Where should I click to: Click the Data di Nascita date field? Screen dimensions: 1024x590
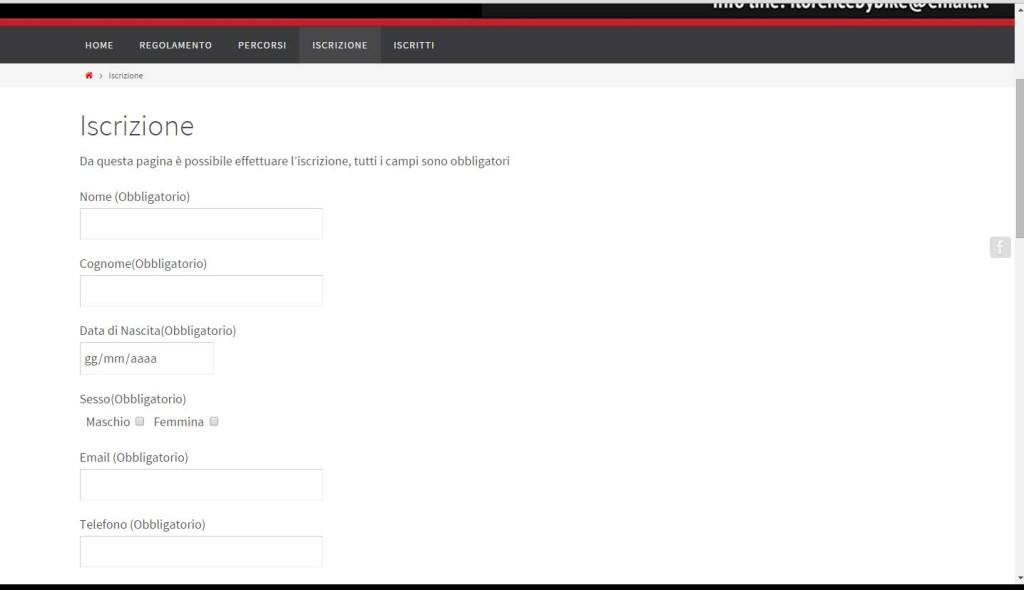146,358
